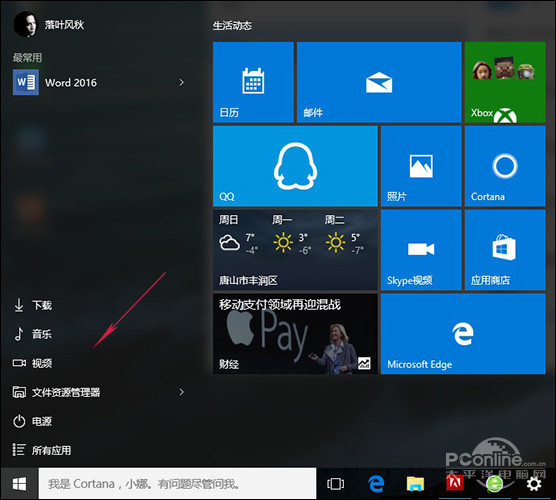Image resolution: width=556 pixels, height=500 pixels.
Task: Open the QQ penguin tile
Action: point(295,166)
